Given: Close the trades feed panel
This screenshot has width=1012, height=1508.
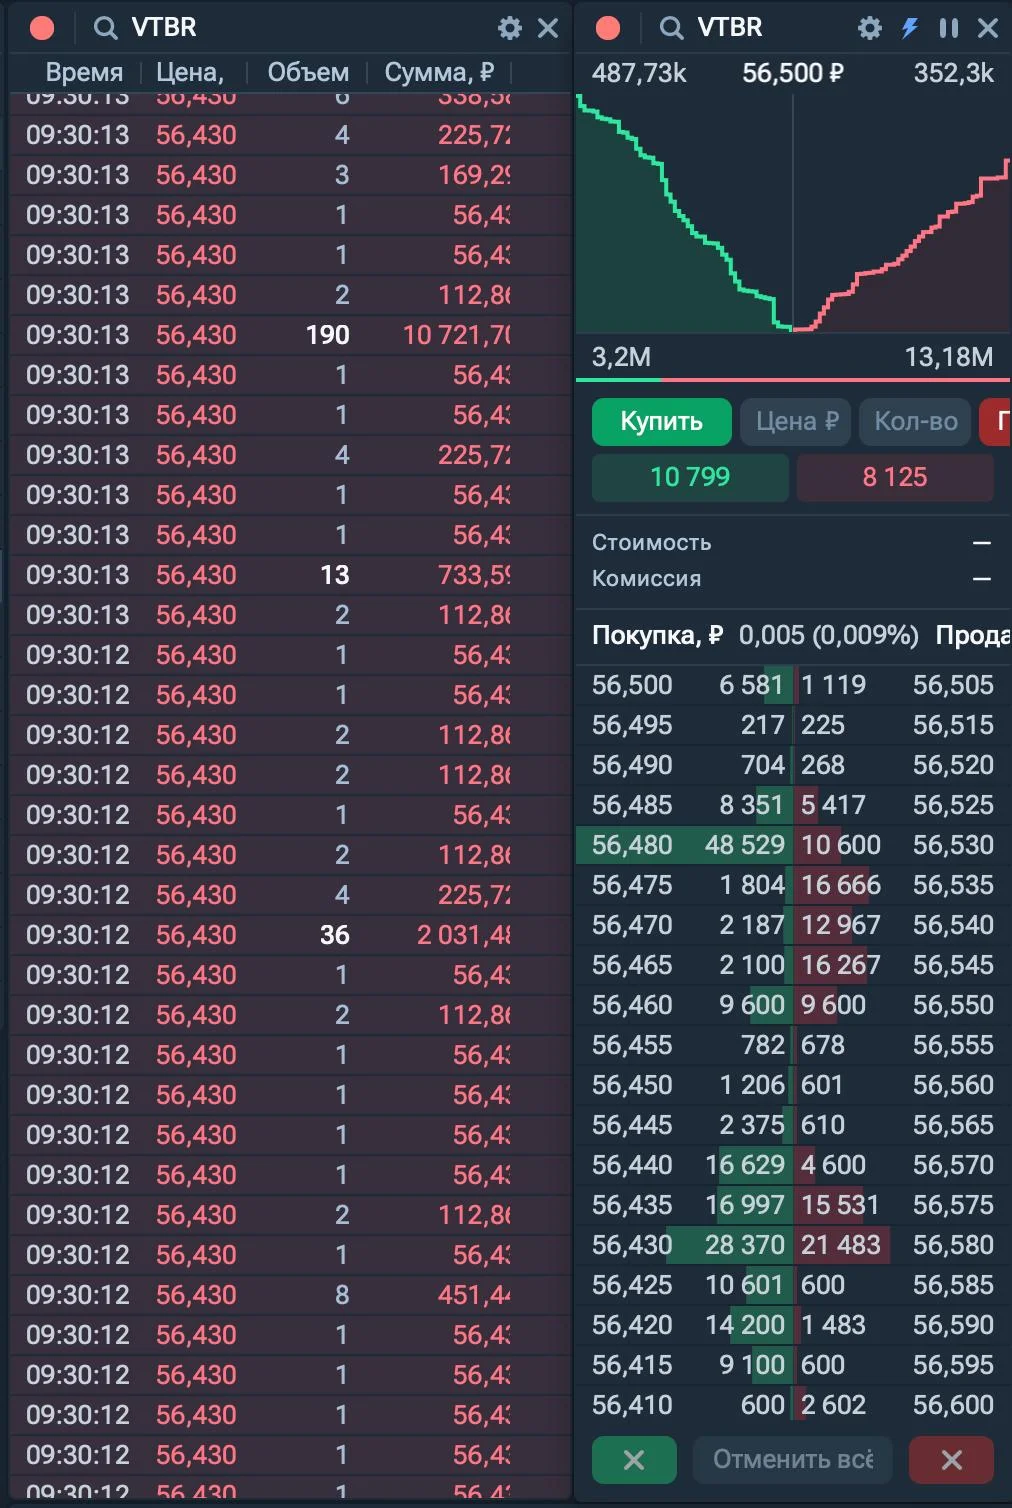Looking at the screenshot, I should 548,28.
